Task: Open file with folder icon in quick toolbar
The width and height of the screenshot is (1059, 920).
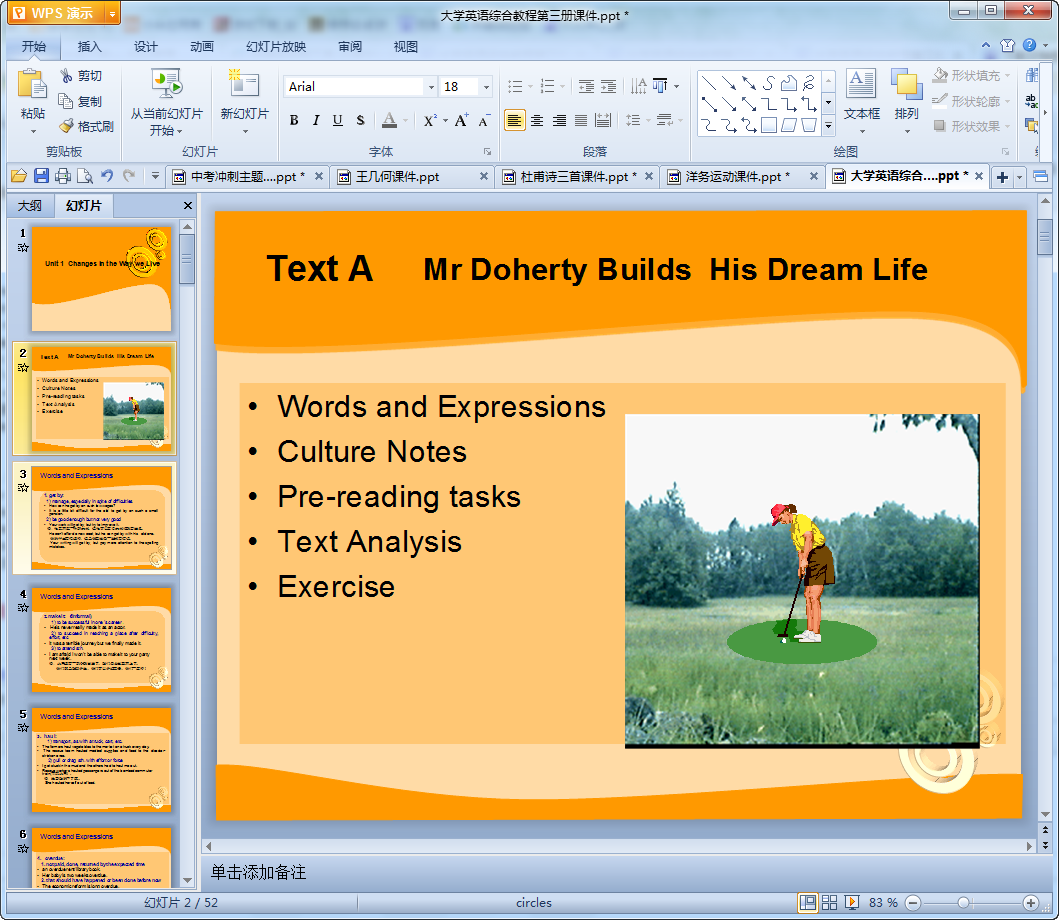Action: [19, 176]
